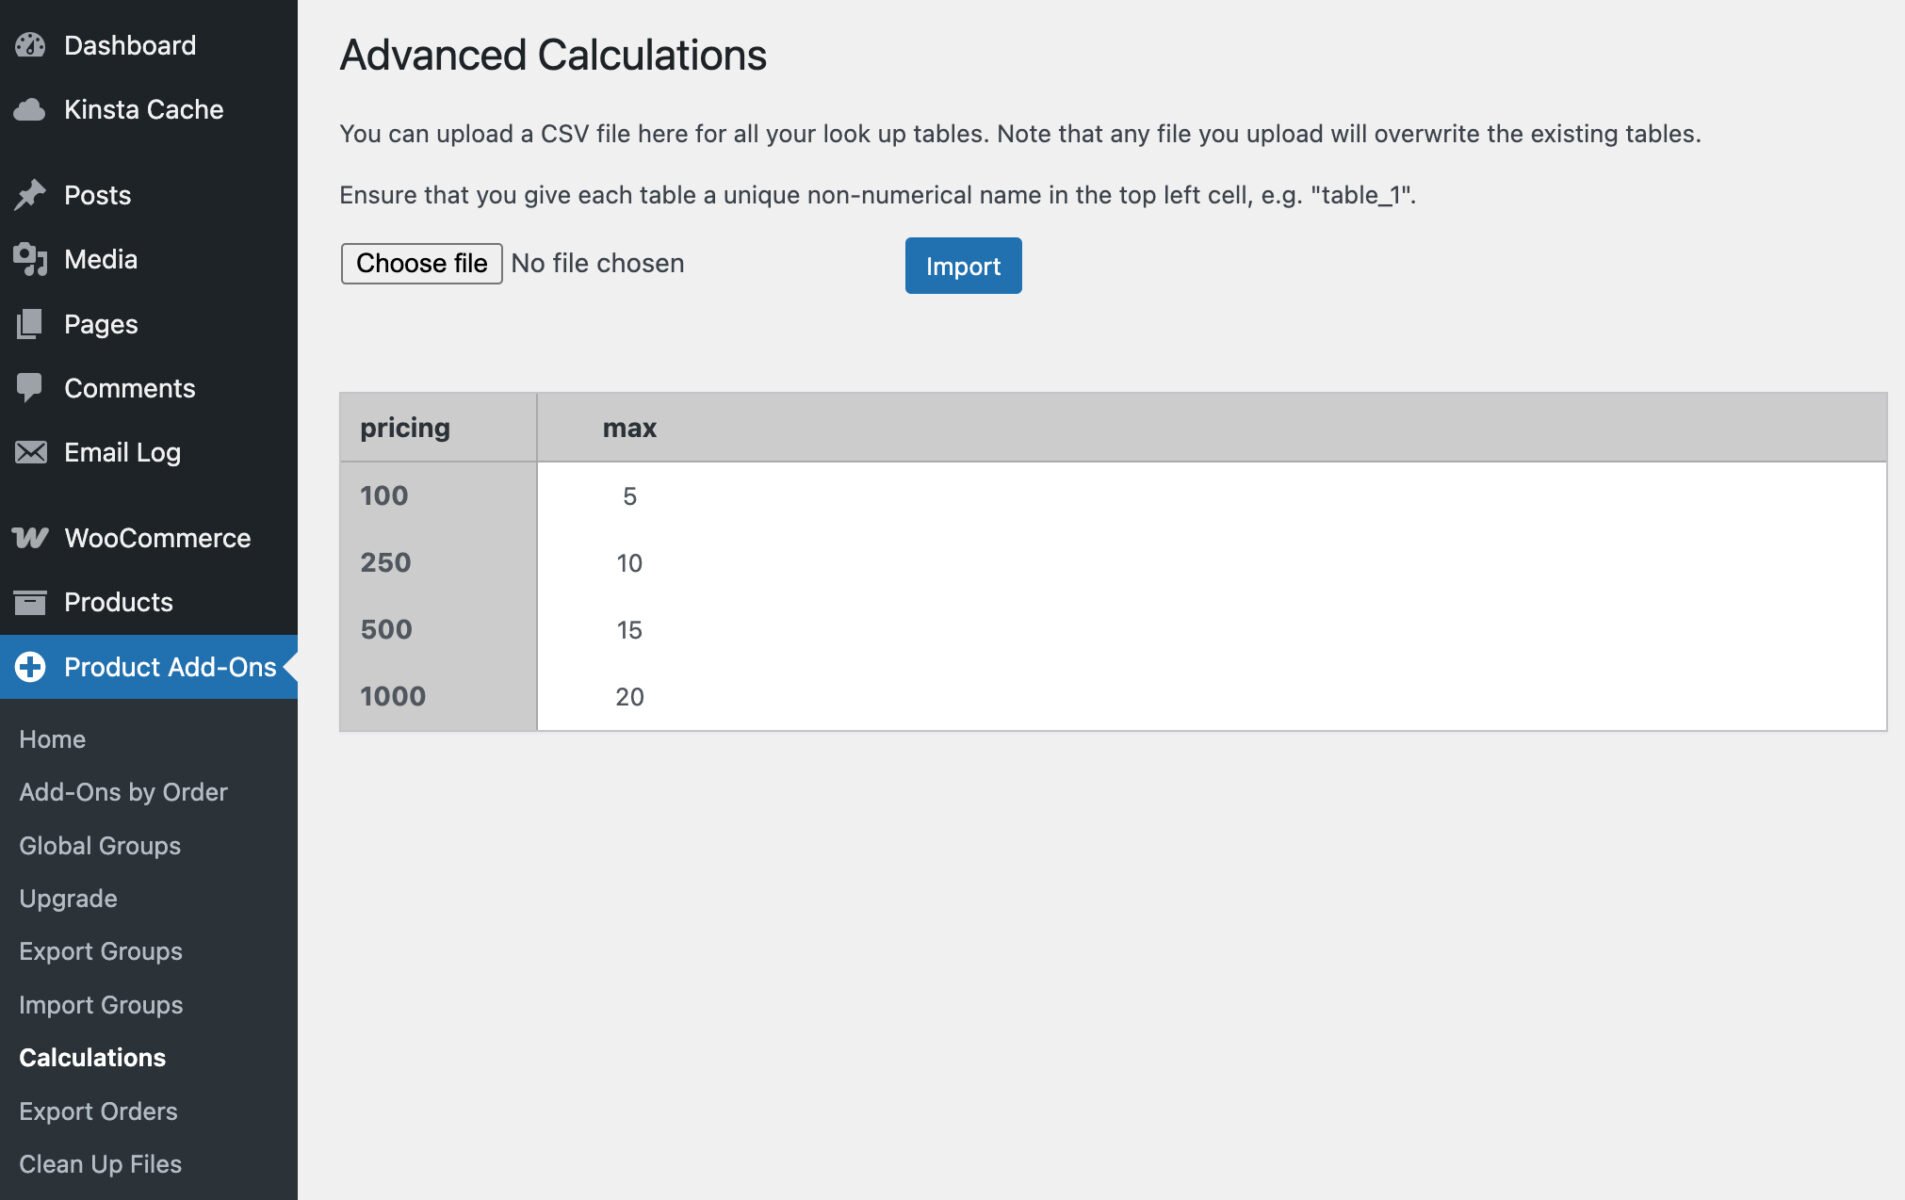
Task: Click the Dashboard gauge icon
Action: [30, 45]
